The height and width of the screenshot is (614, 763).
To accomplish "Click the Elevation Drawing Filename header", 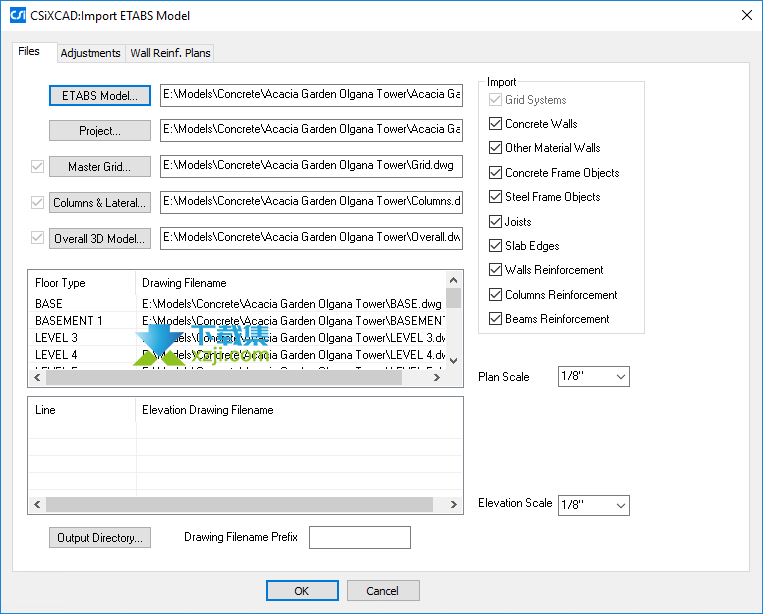I will 299,410.
